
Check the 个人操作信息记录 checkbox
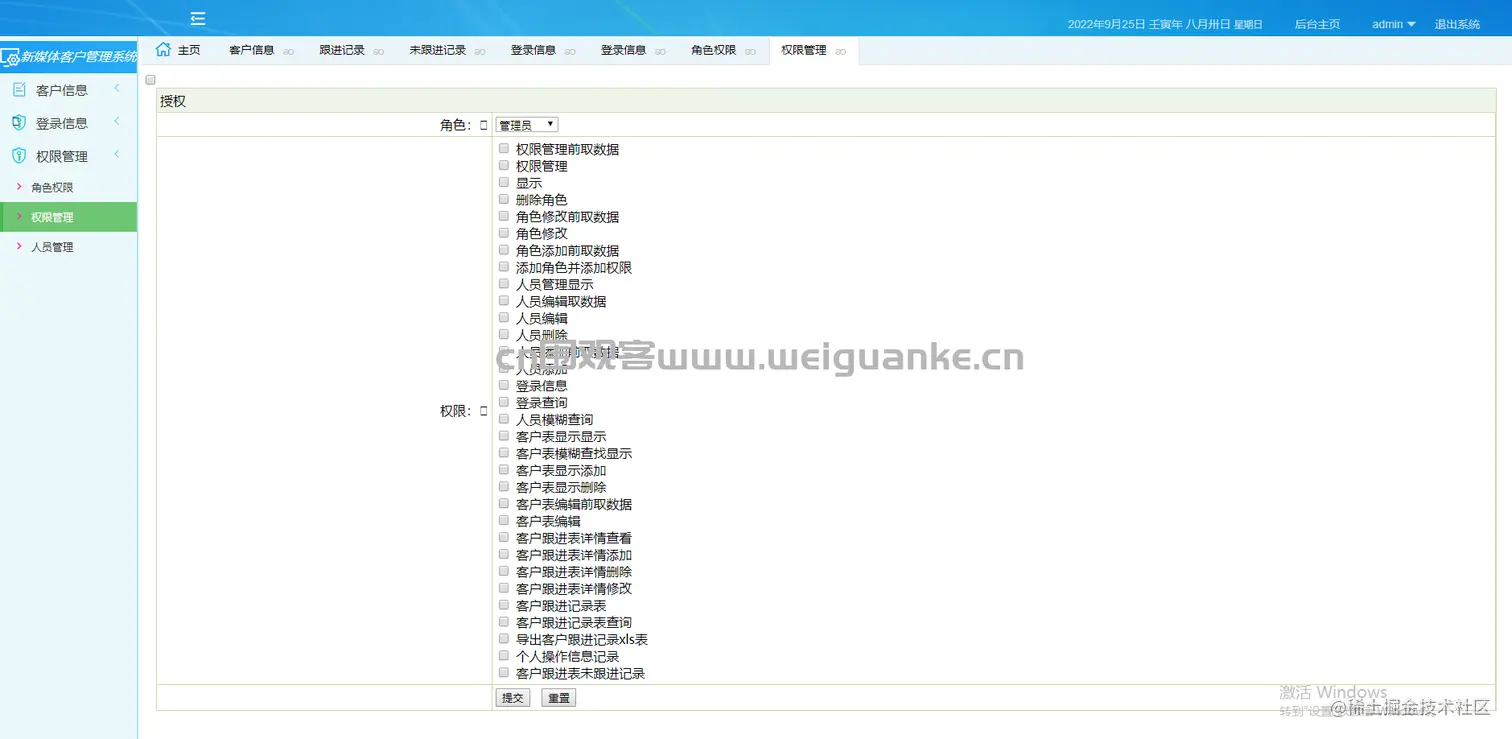pos(504,656)
